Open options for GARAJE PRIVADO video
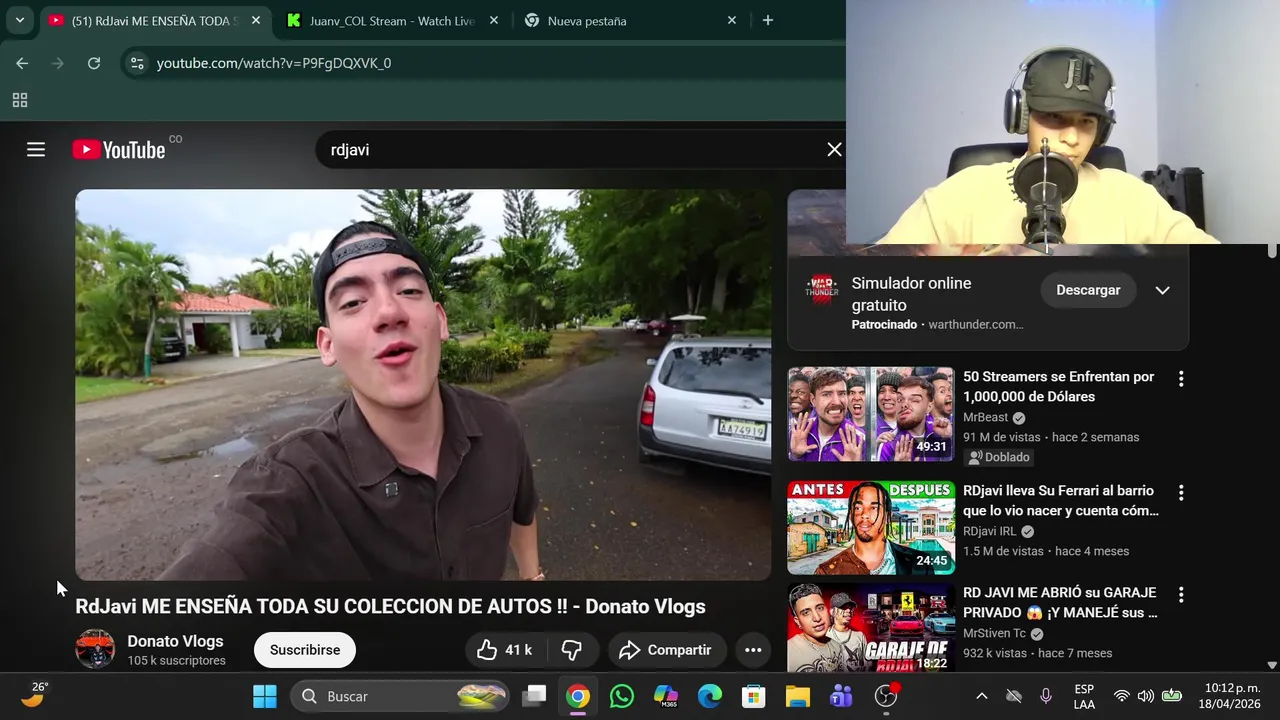This screenshot has width=1280, height=720. tap(1181, 595)
